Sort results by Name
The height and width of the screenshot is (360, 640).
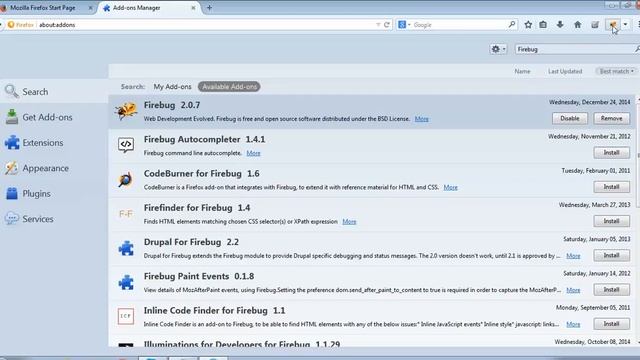(x=522, y=71)
